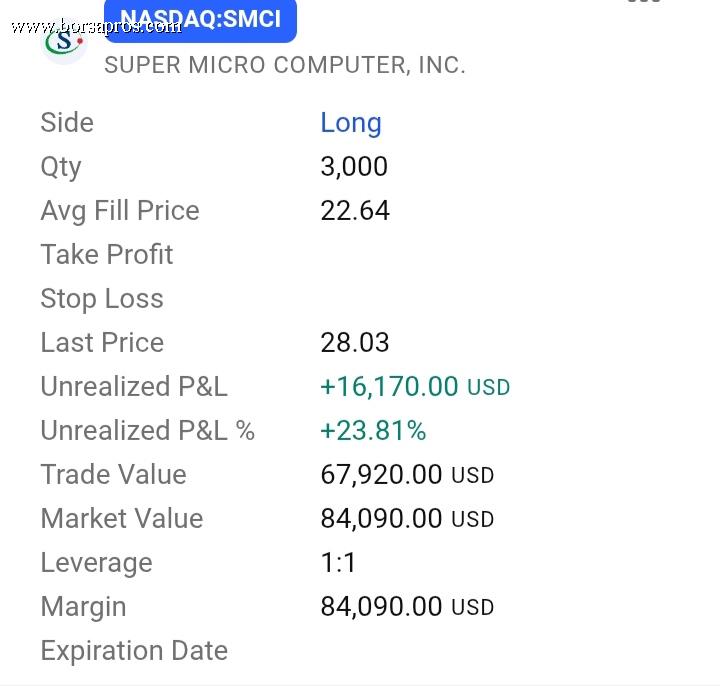Viewport: 720px width, 686px height.
Task: Click the +23.81% unrealized percentage
Action: 373,431
